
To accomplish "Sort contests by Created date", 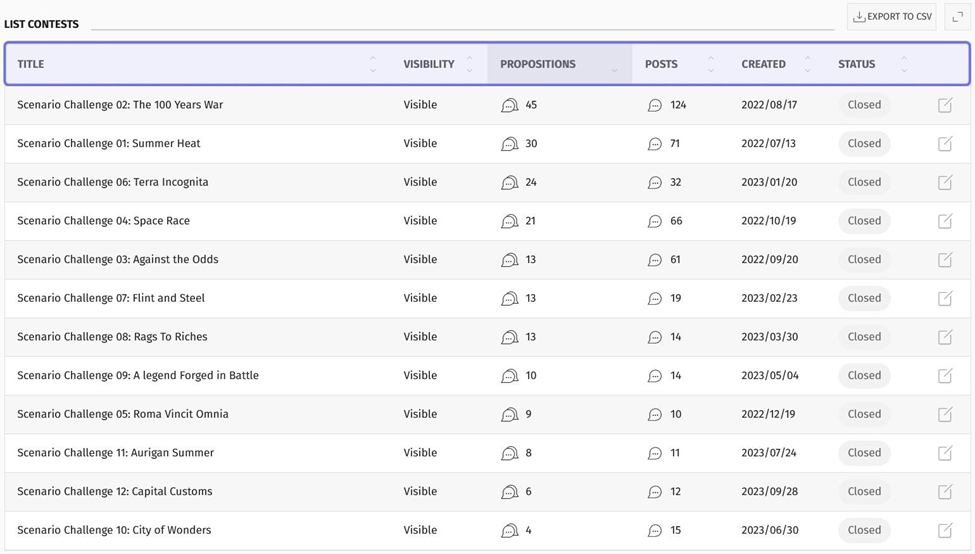I will coord(763,64).
